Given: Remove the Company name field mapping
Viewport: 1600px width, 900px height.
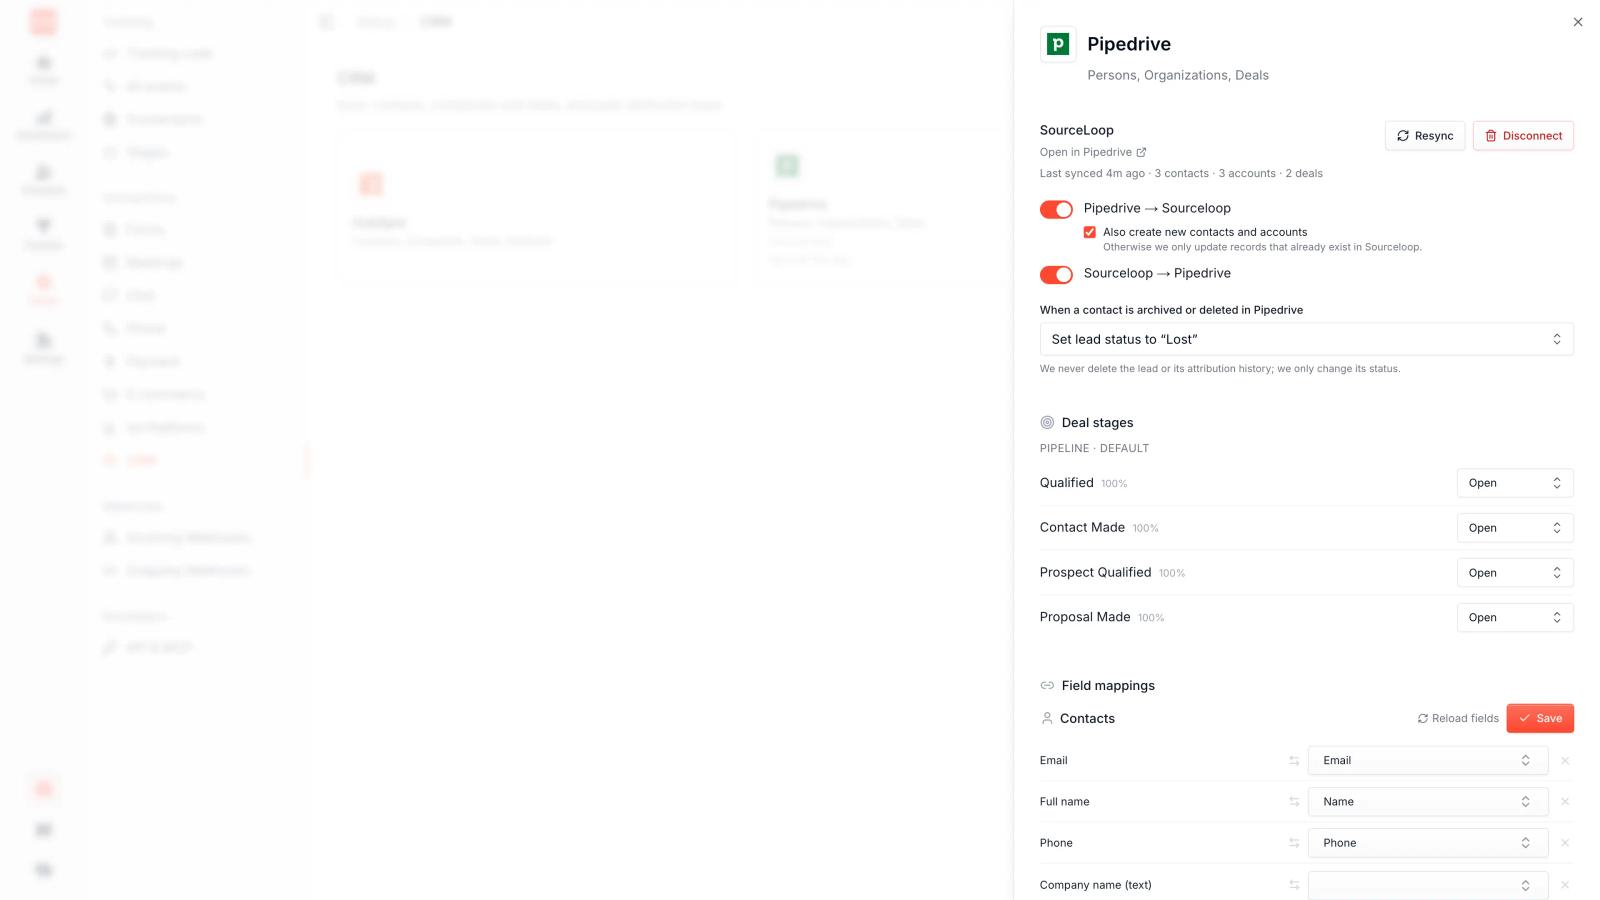Looking at the screenshot, I should point(1565,885).
